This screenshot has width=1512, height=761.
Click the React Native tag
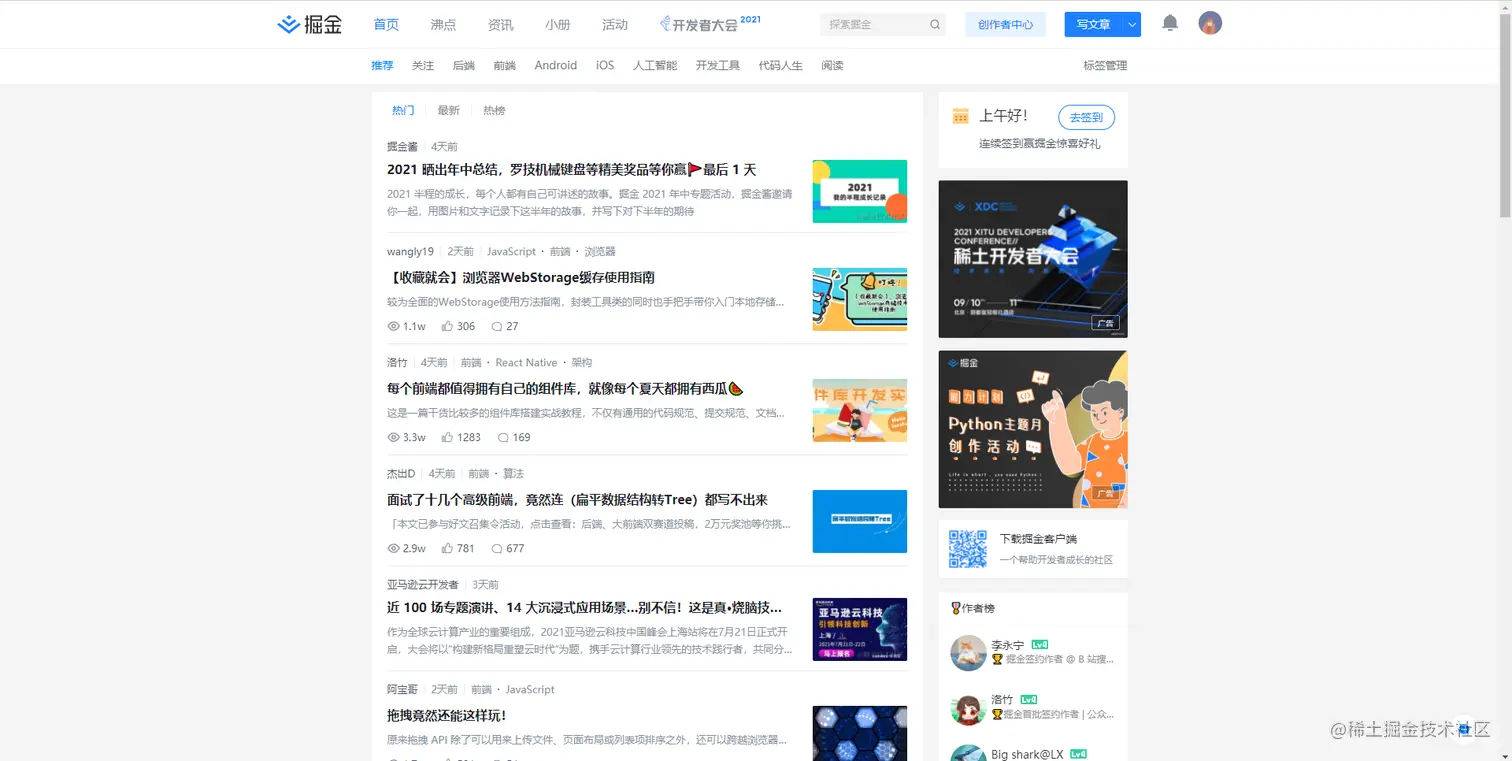pyautogui.click(x=526, y=363)
